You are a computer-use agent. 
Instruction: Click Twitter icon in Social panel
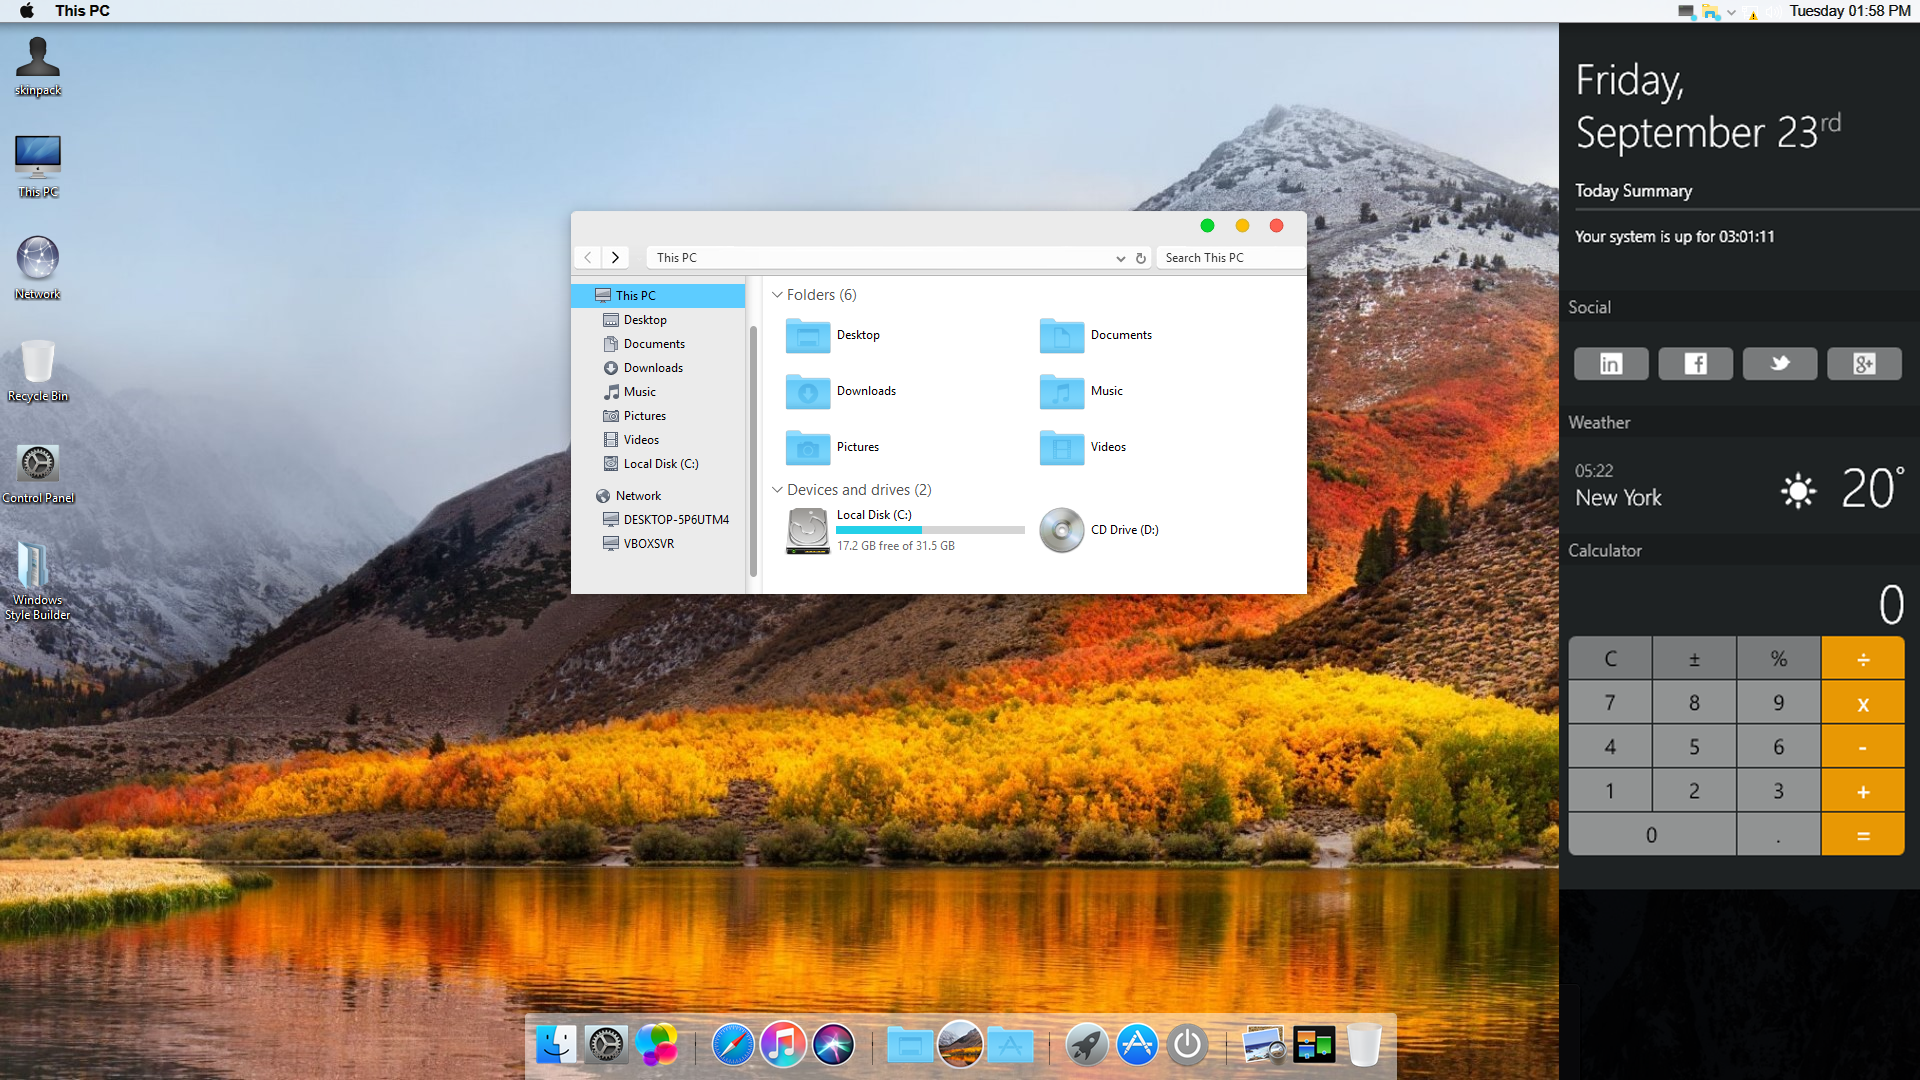[1779, 363]
